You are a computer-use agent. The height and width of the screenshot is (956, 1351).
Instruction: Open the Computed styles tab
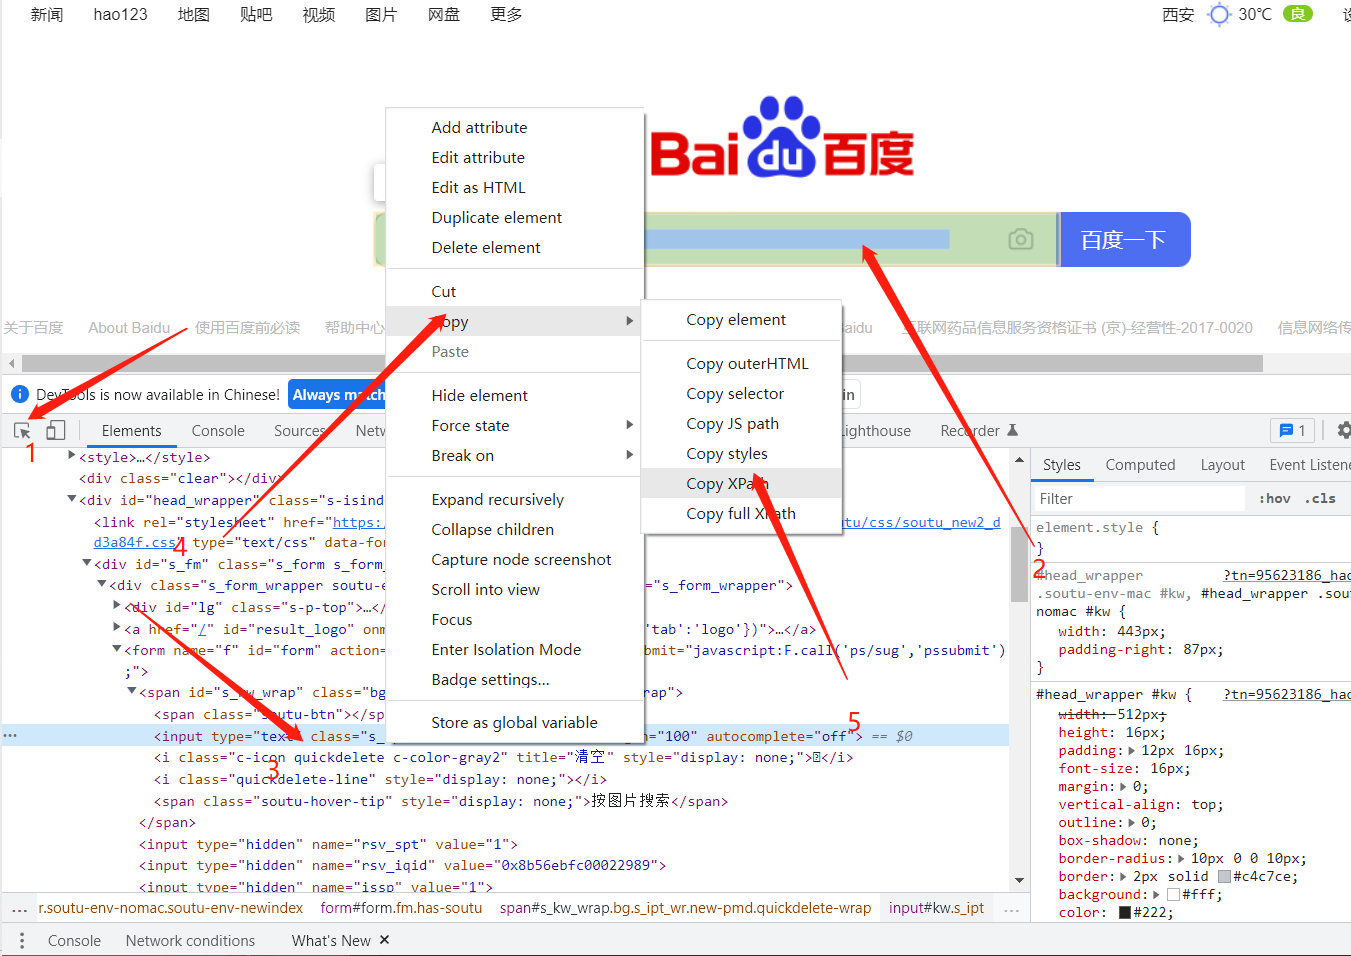point(1140,465)
